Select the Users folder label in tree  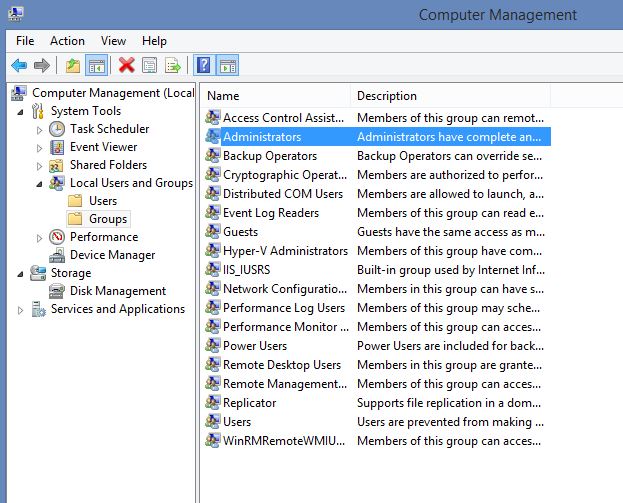tap(103, 201)
